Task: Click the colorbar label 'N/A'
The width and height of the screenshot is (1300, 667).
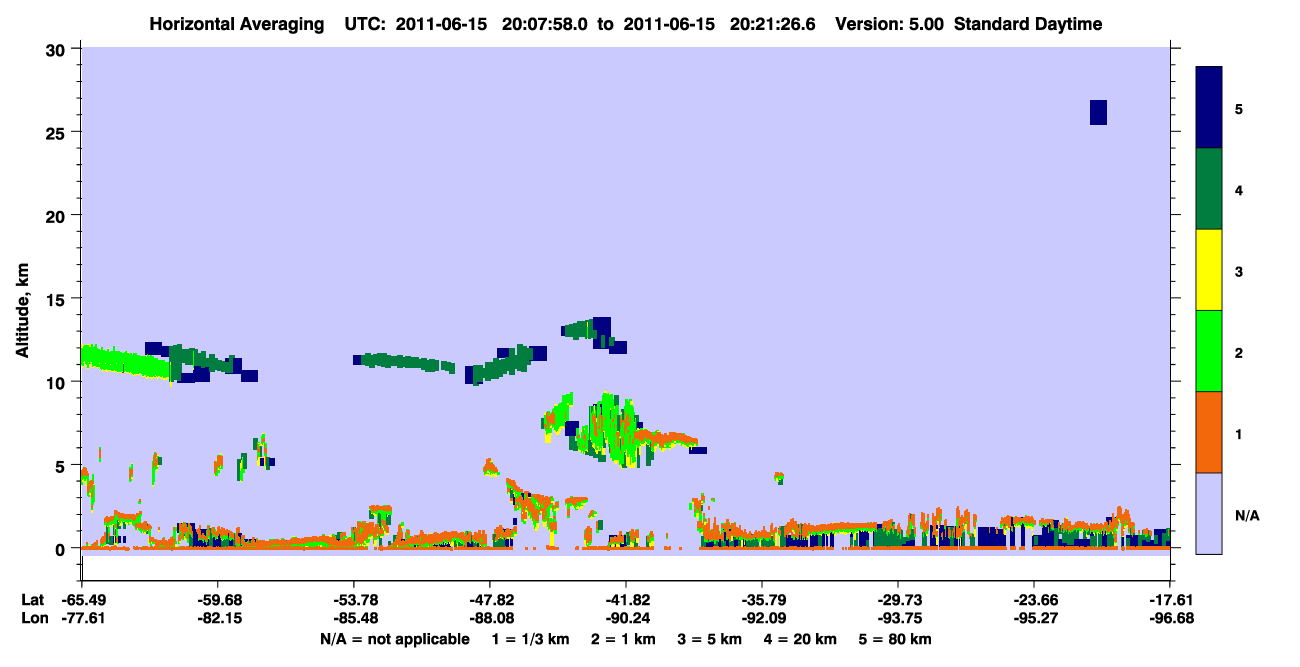Action: [1246, 515]
